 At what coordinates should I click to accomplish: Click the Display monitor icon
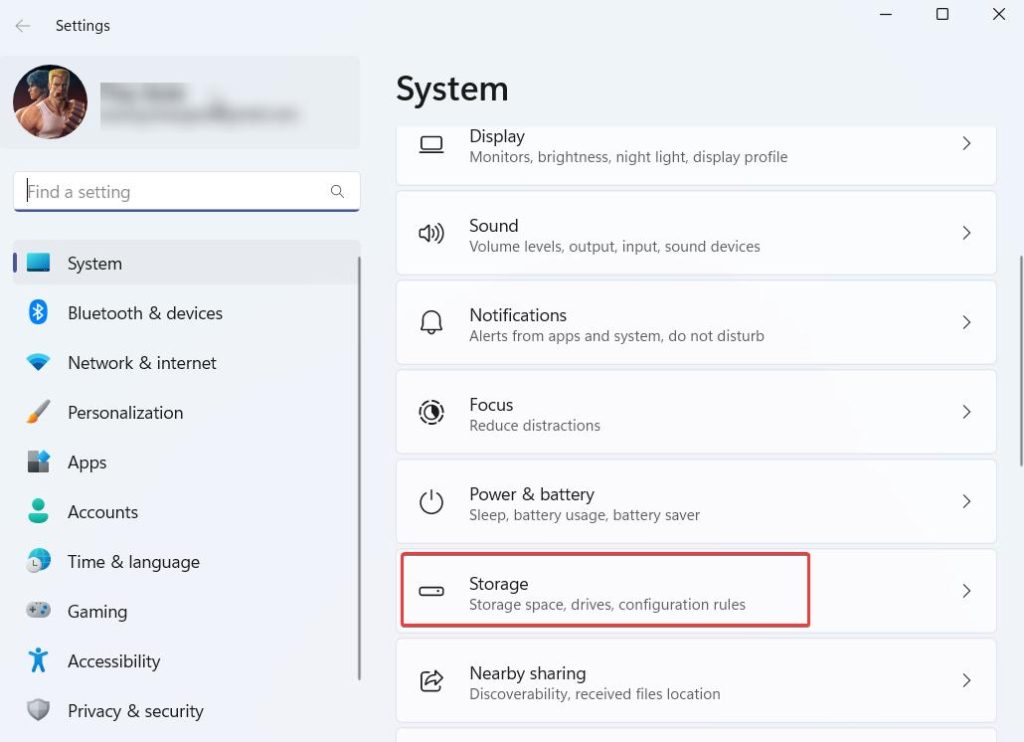431,145
